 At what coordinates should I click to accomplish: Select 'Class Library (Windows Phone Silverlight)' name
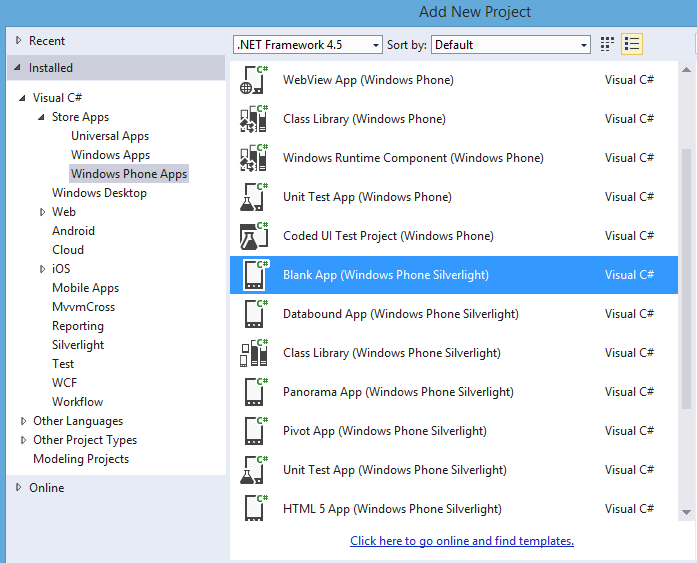[392, 353]
